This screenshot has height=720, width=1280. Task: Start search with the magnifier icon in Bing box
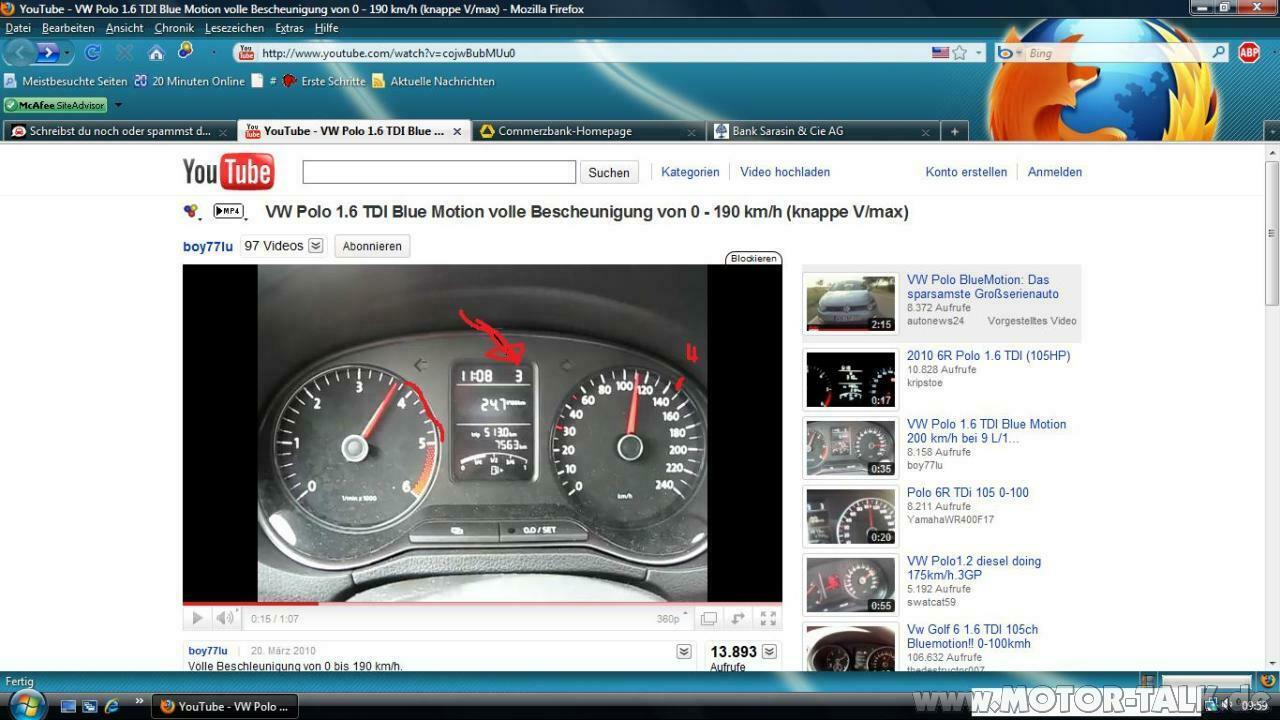tap(1218, 52)
